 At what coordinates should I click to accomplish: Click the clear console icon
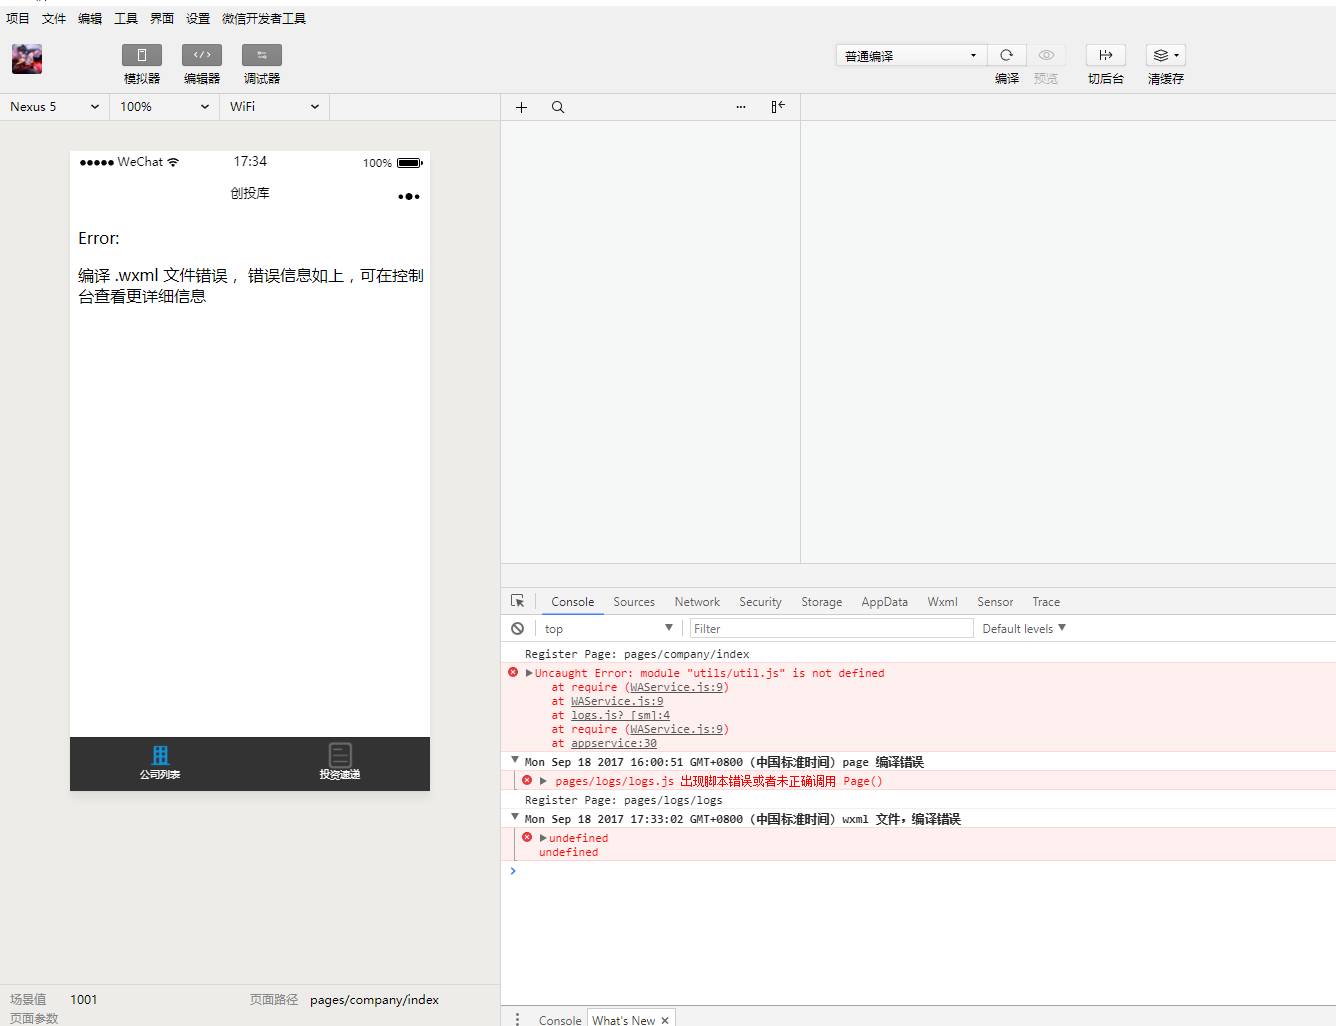click(517, 628)
